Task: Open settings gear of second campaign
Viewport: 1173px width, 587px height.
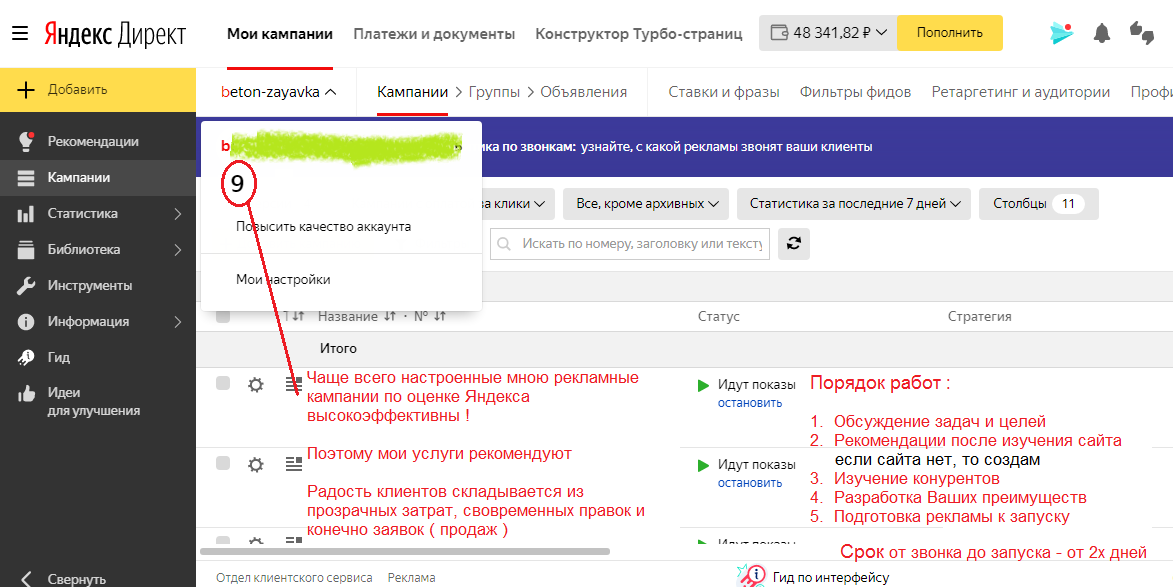Action: (x=256, y=464)
